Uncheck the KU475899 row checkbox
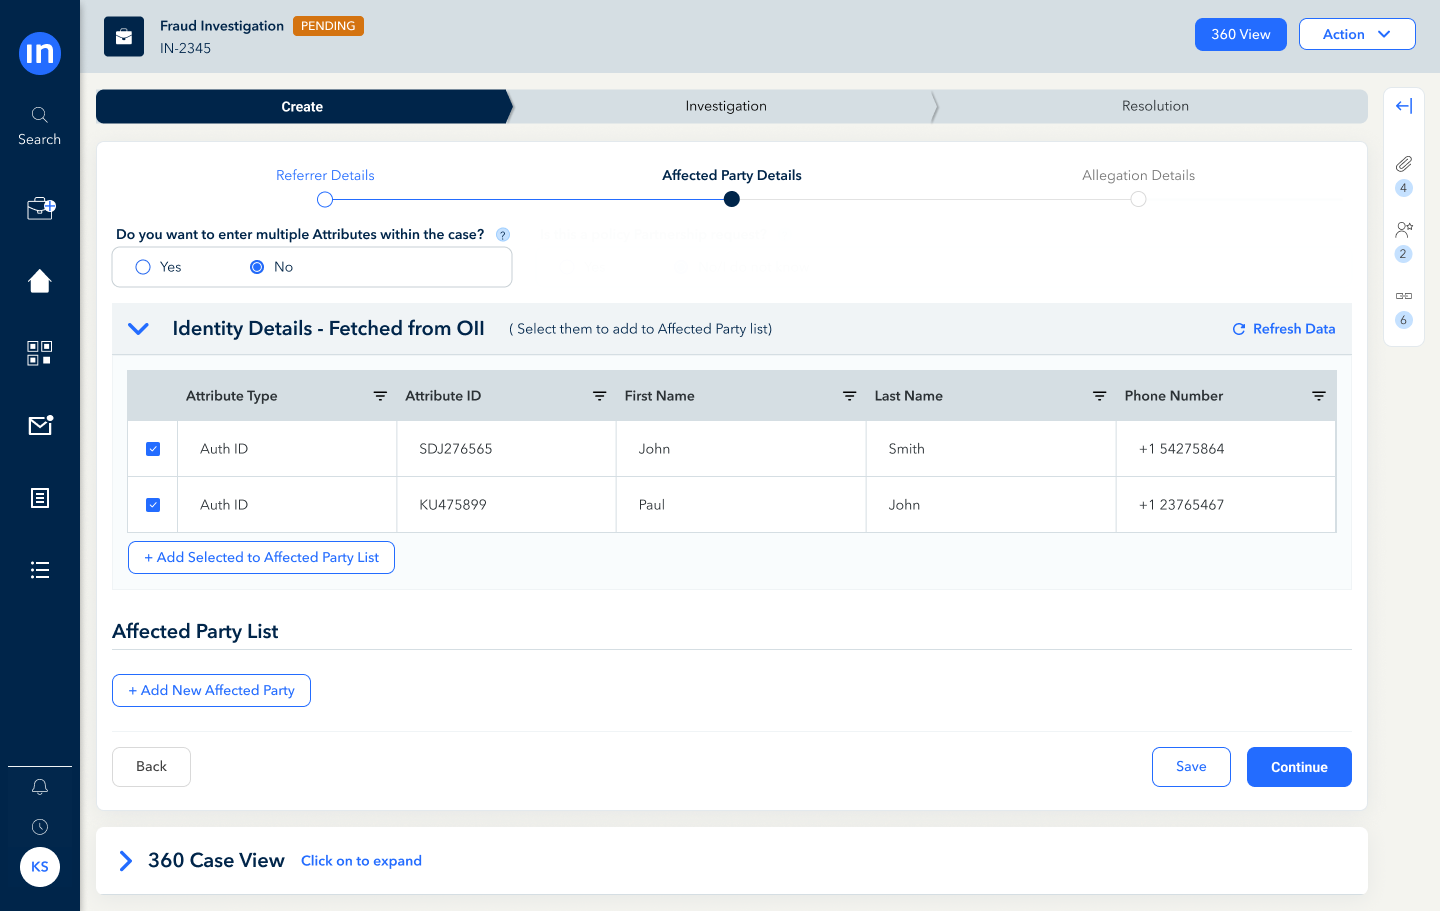 pyautogui.click(x=153, y=505)
